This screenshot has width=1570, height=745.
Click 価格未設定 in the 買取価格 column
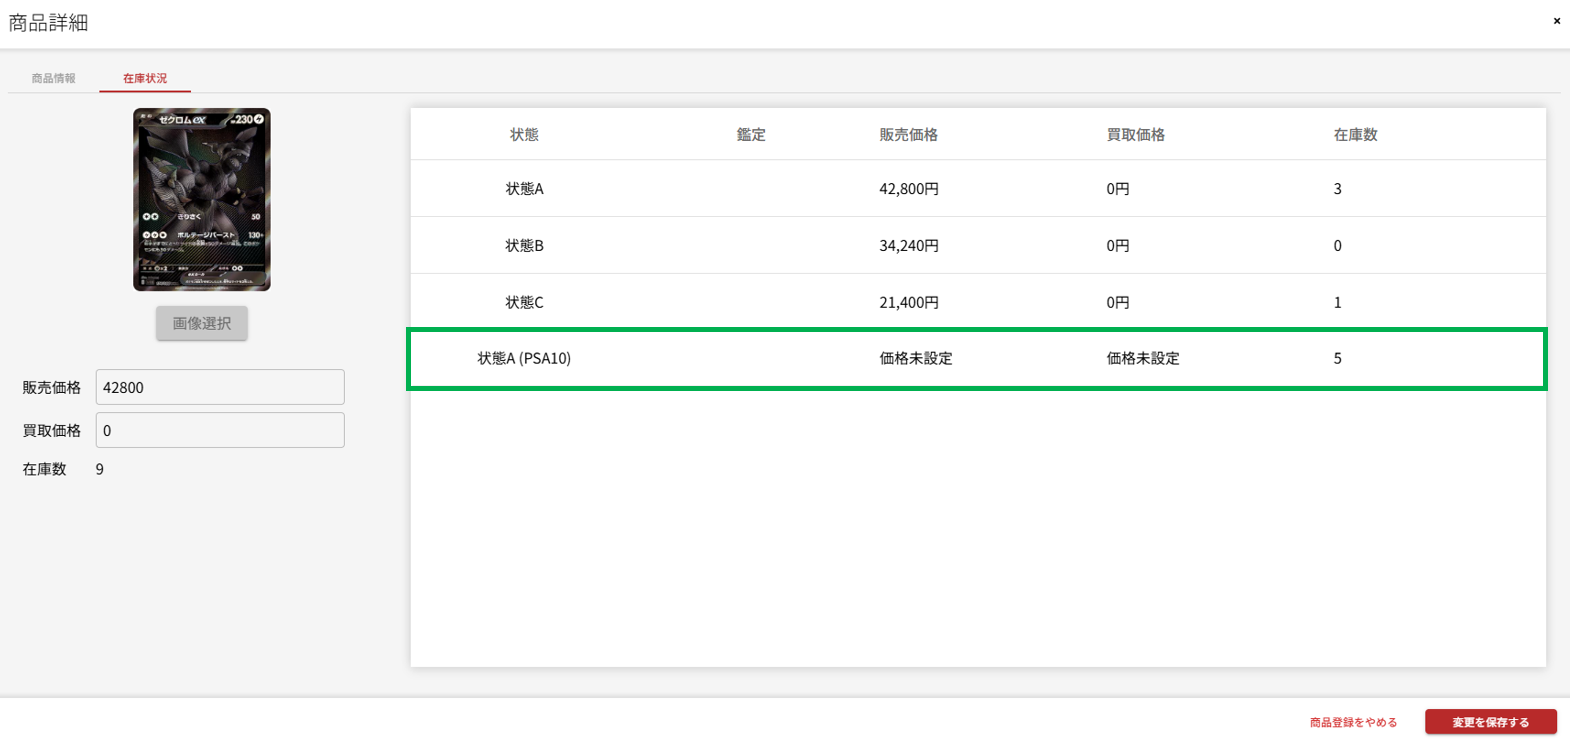[1143, 358]
